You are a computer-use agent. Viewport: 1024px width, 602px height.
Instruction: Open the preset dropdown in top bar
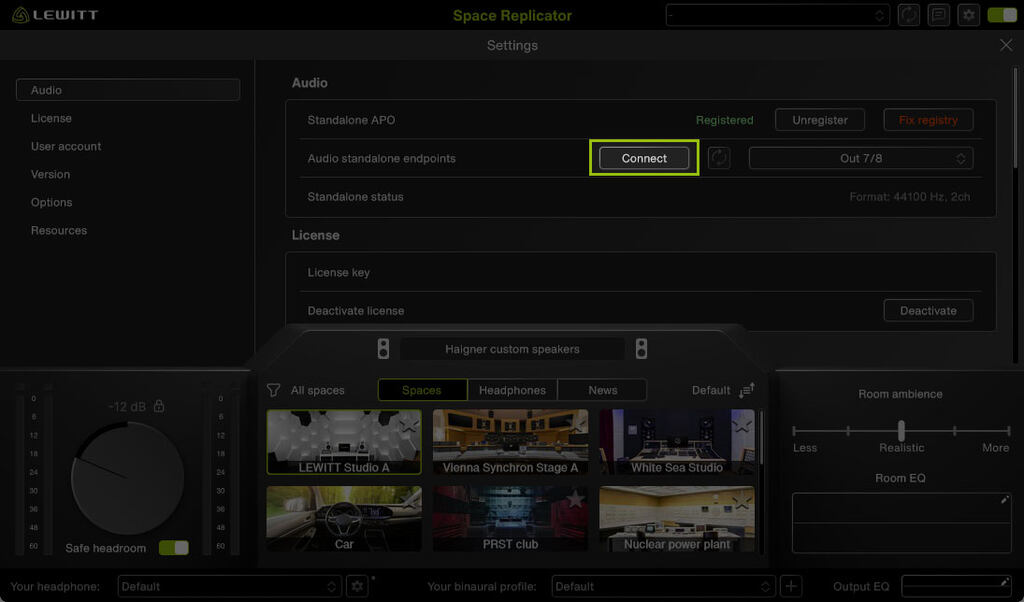point(776,15)
